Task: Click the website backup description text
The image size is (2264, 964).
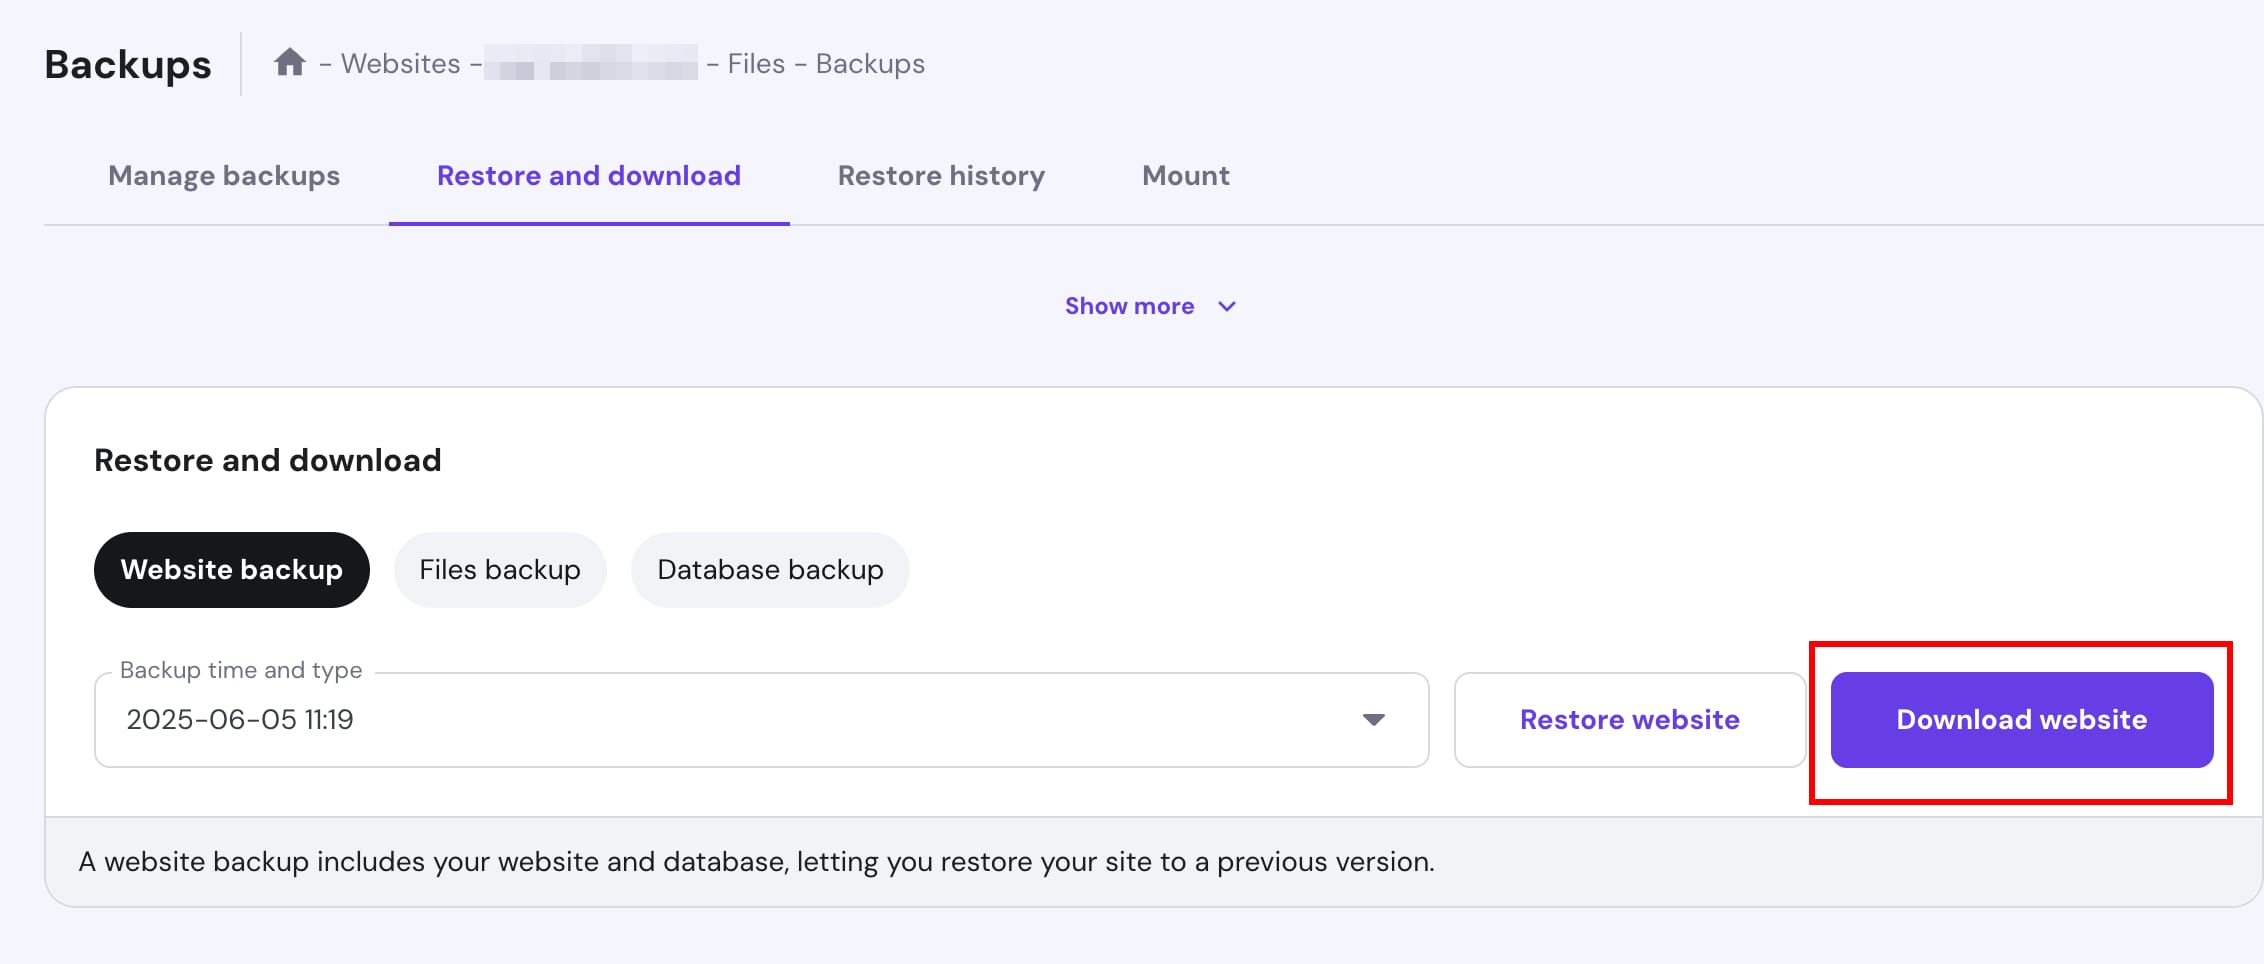Action: [756, 862]
